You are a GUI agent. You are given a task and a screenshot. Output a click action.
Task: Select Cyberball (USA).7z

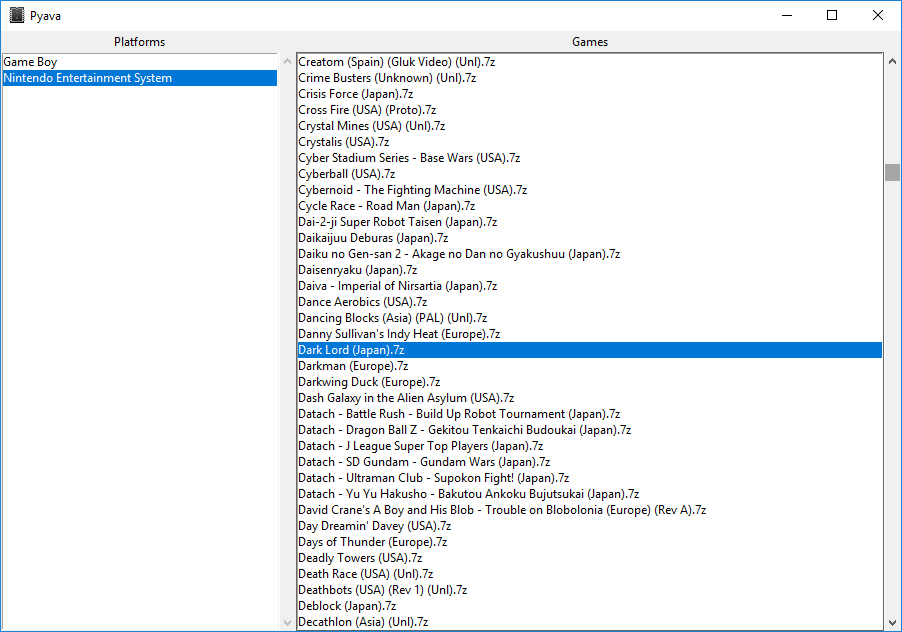tap(590, 174)
